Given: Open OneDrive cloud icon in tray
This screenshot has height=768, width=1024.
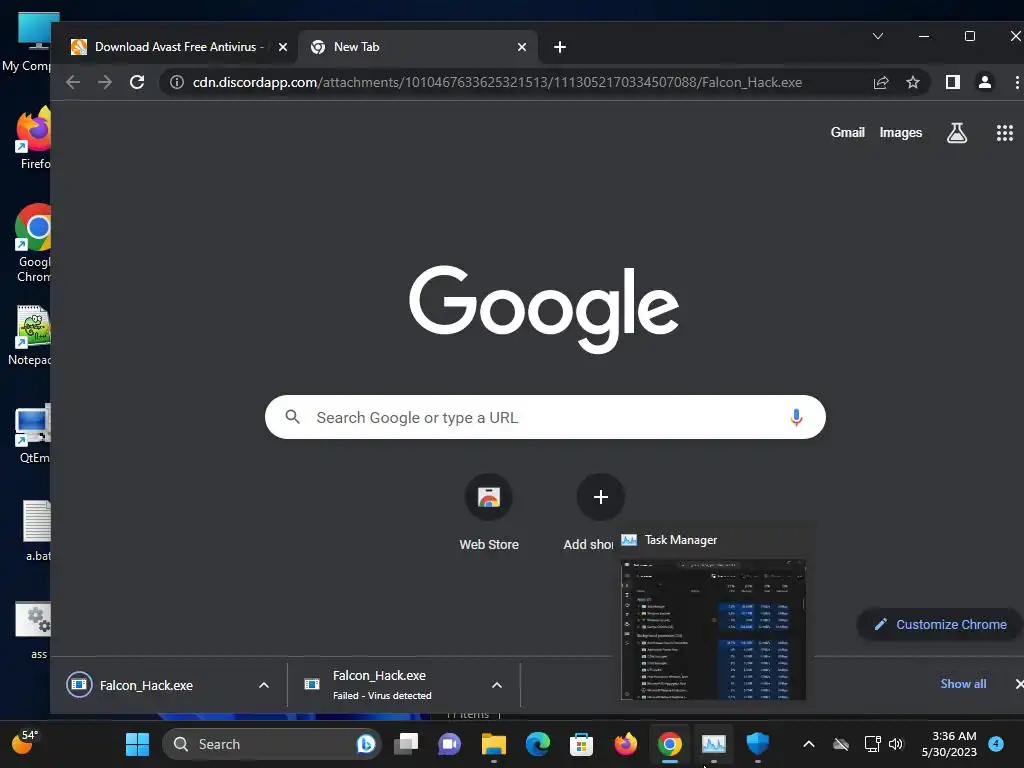Looking at the screenshot, I should [x=841, y=744].
